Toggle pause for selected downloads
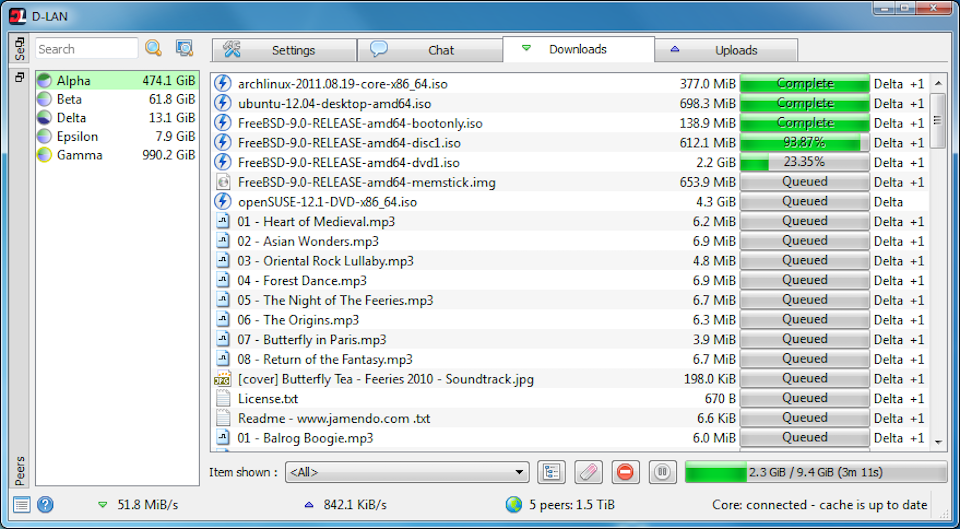Screen dimensions: 960x529 pos(663,472)
